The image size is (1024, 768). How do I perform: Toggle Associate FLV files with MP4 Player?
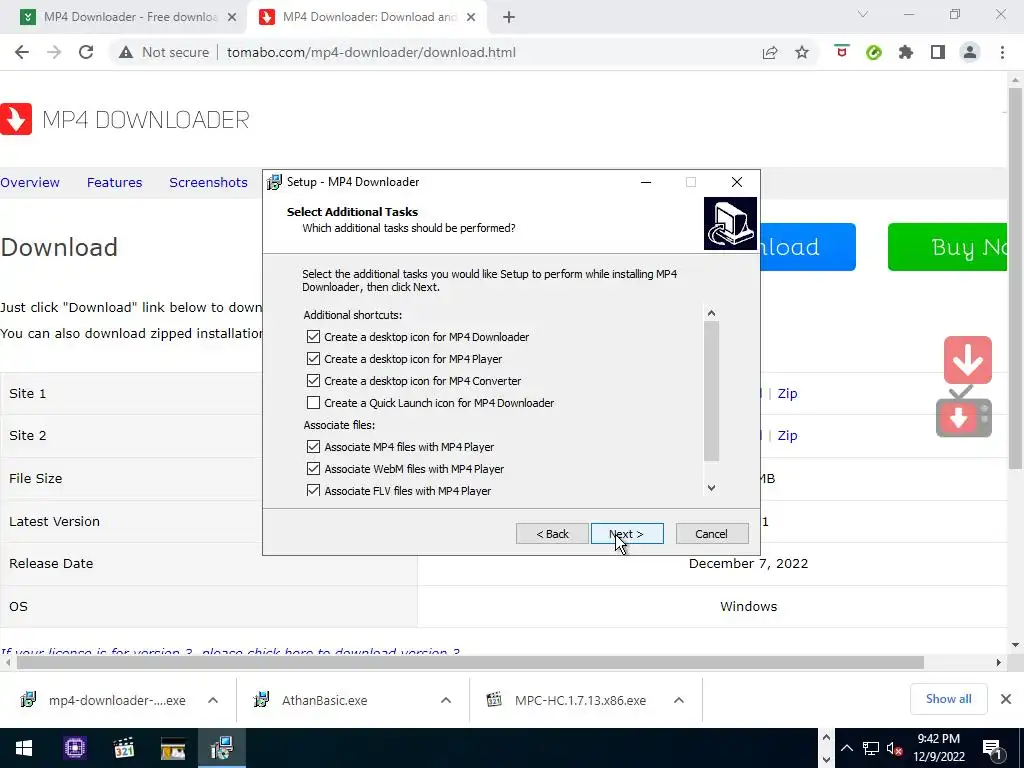(x=313, y=490)
